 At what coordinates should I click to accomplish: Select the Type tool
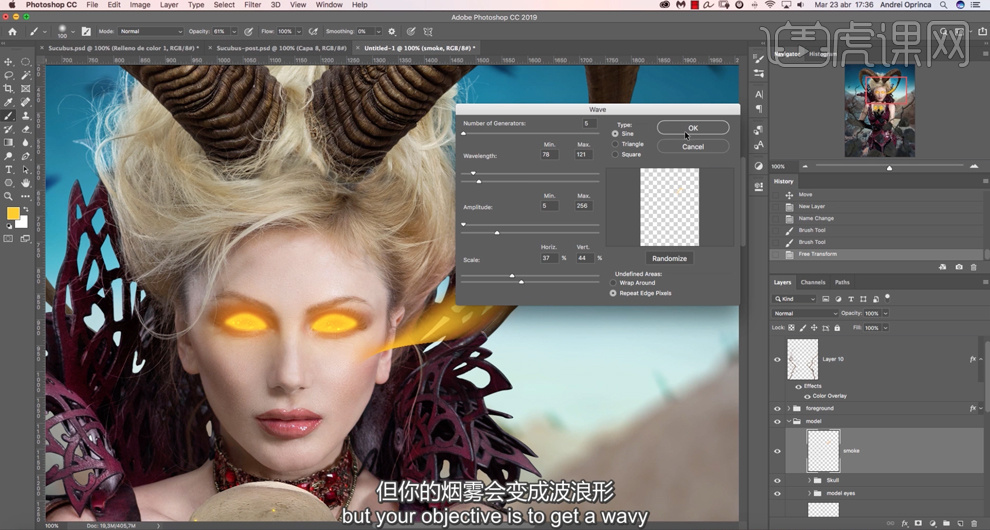coord(9,169)
